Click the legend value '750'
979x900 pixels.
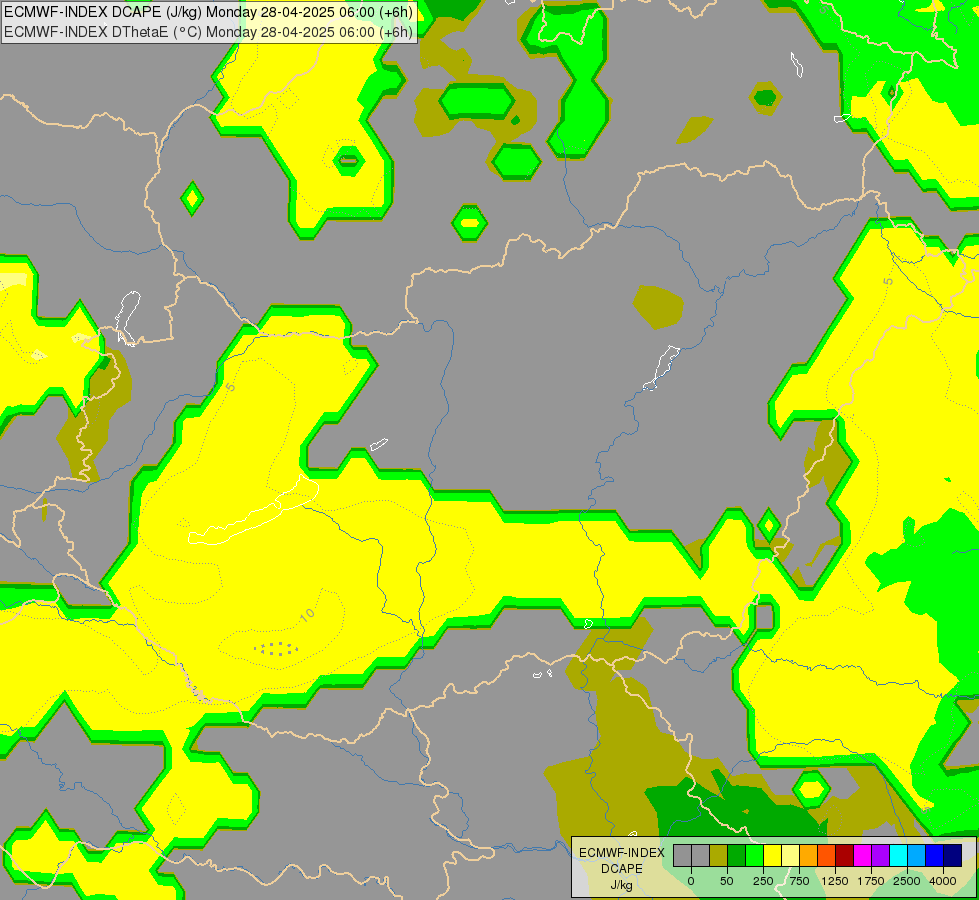coord(799,881)
